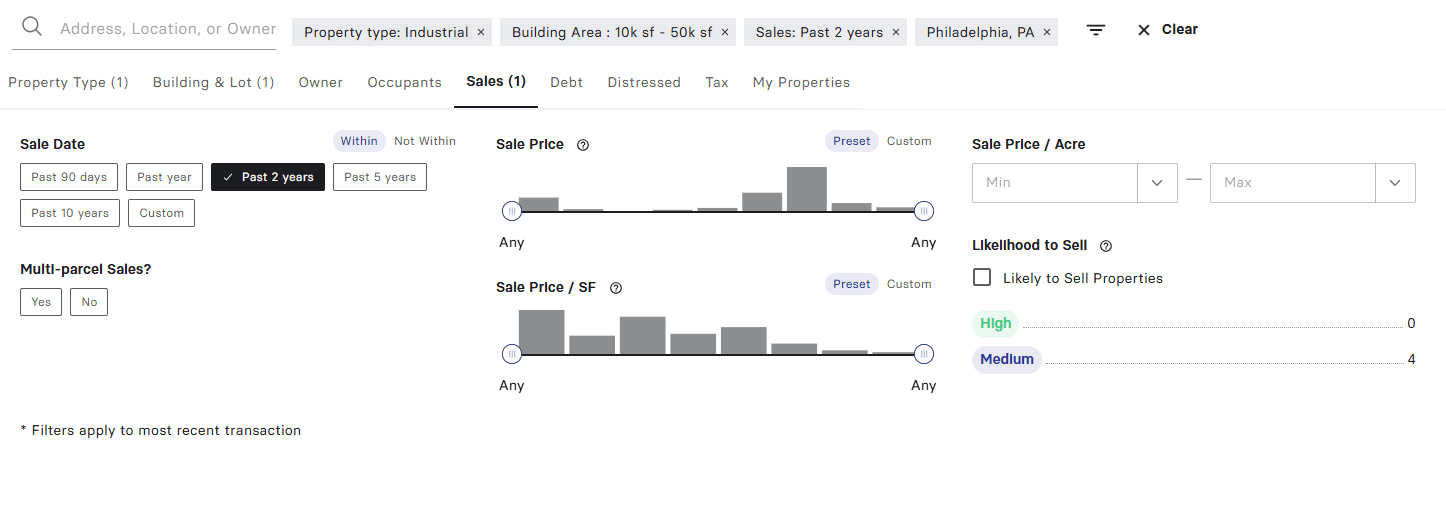Image resolution: width=1446 pixels, height=517 pixels.
Task: Focus the Address, Location, or Owner search field
Action: pos(167,29)
